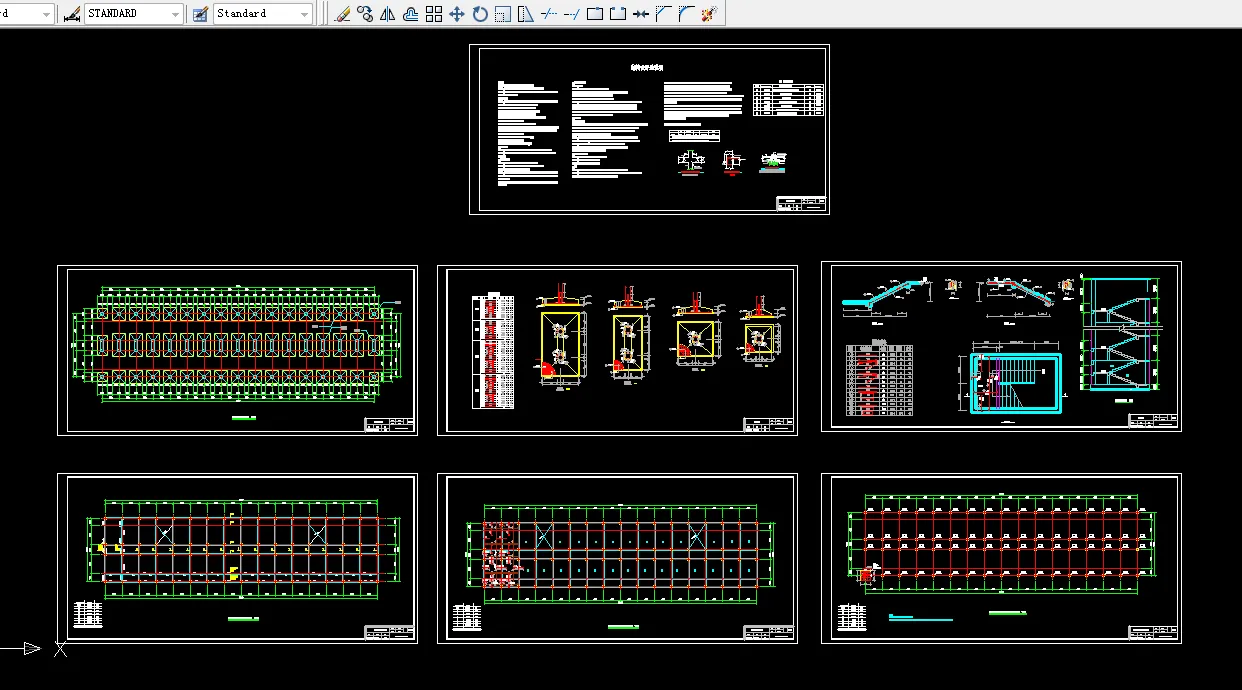Select the Break at Point tool
Image resolution: width=1242 pixels, height=690 pixels.
tap(595, 14)
